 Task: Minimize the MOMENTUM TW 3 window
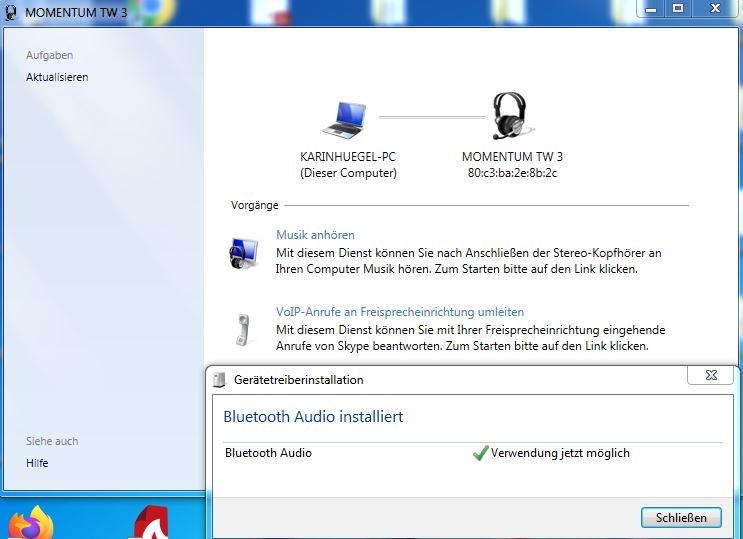pyautogui.click(x=651, y=9)
